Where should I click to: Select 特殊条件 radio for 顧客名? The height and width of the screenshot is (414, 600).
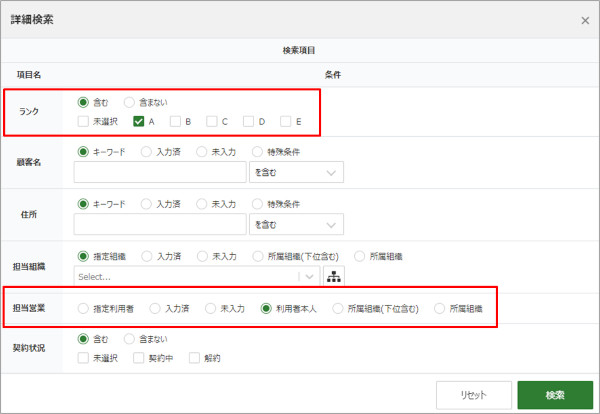(x=257, y=152)
